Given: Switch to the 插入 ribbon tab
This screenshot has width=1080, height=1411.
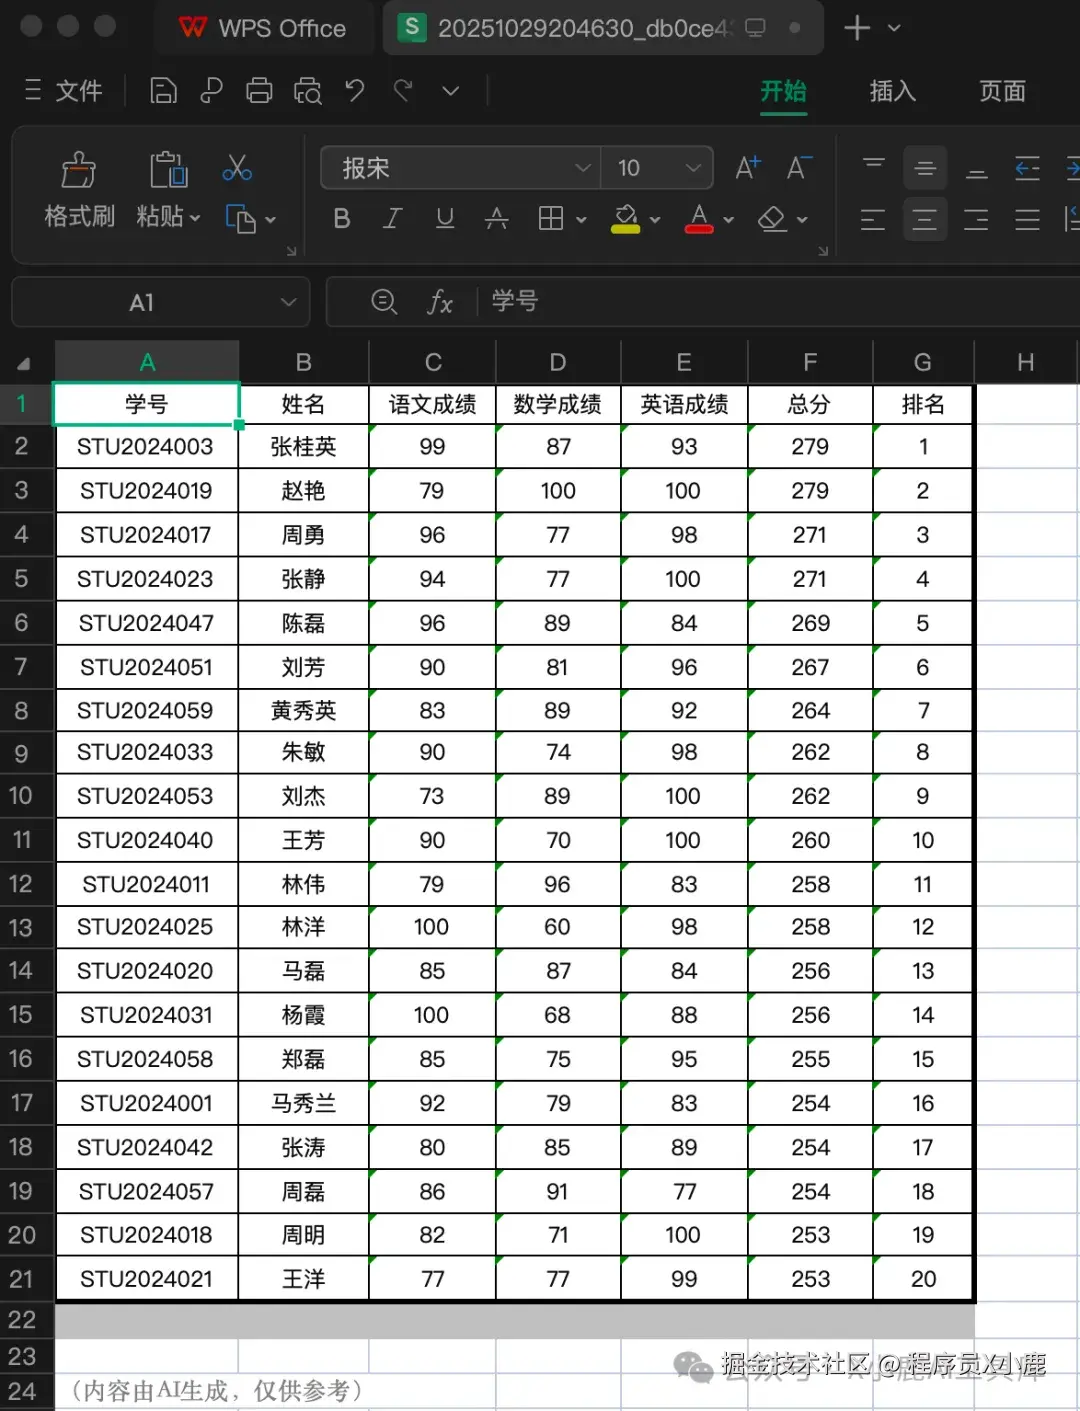Looking at the screenshot, I should 891,91.
